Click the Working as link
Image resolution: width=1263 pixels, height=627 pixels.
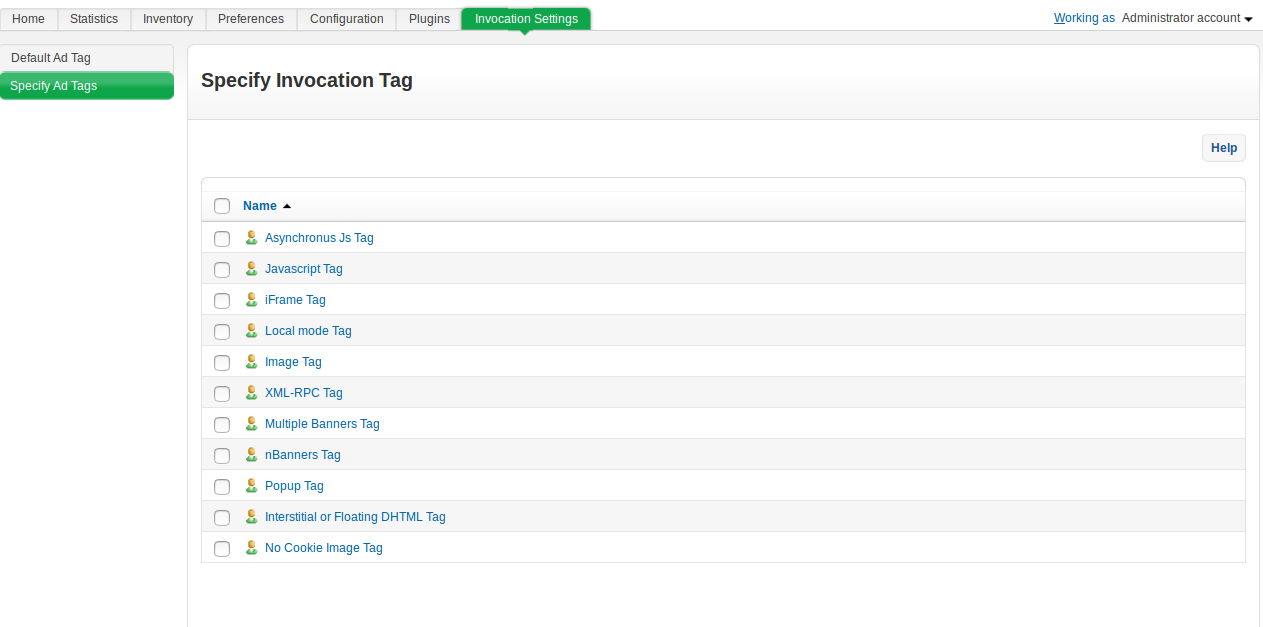pyautogui.click(x=1084, y=18)
